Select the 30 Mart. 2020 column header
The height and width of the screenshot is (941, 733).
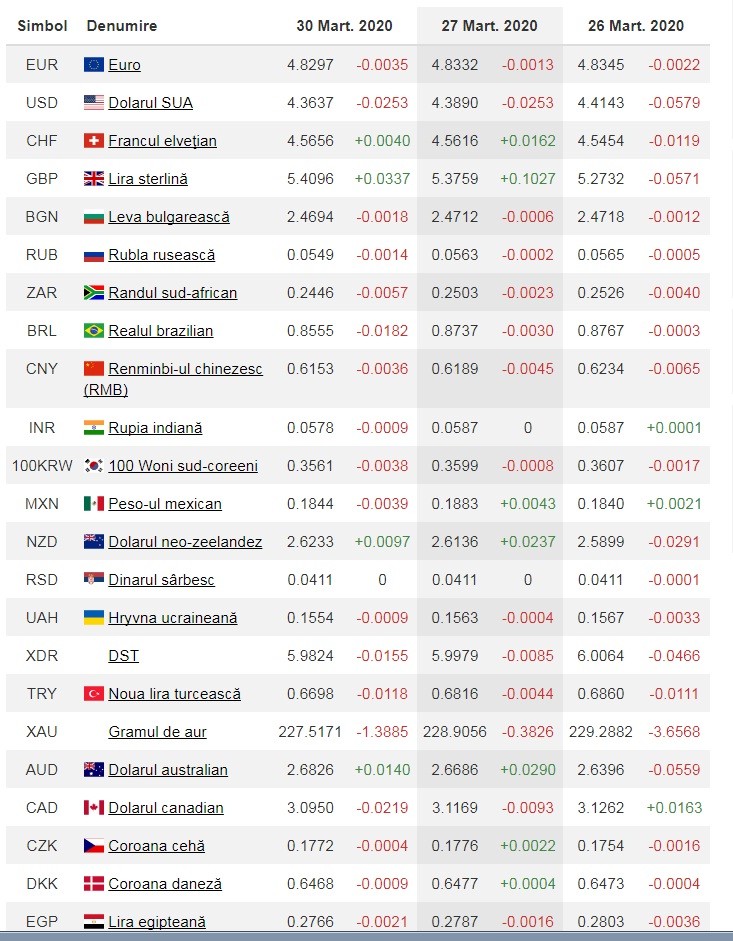click(x=344, y=26)
